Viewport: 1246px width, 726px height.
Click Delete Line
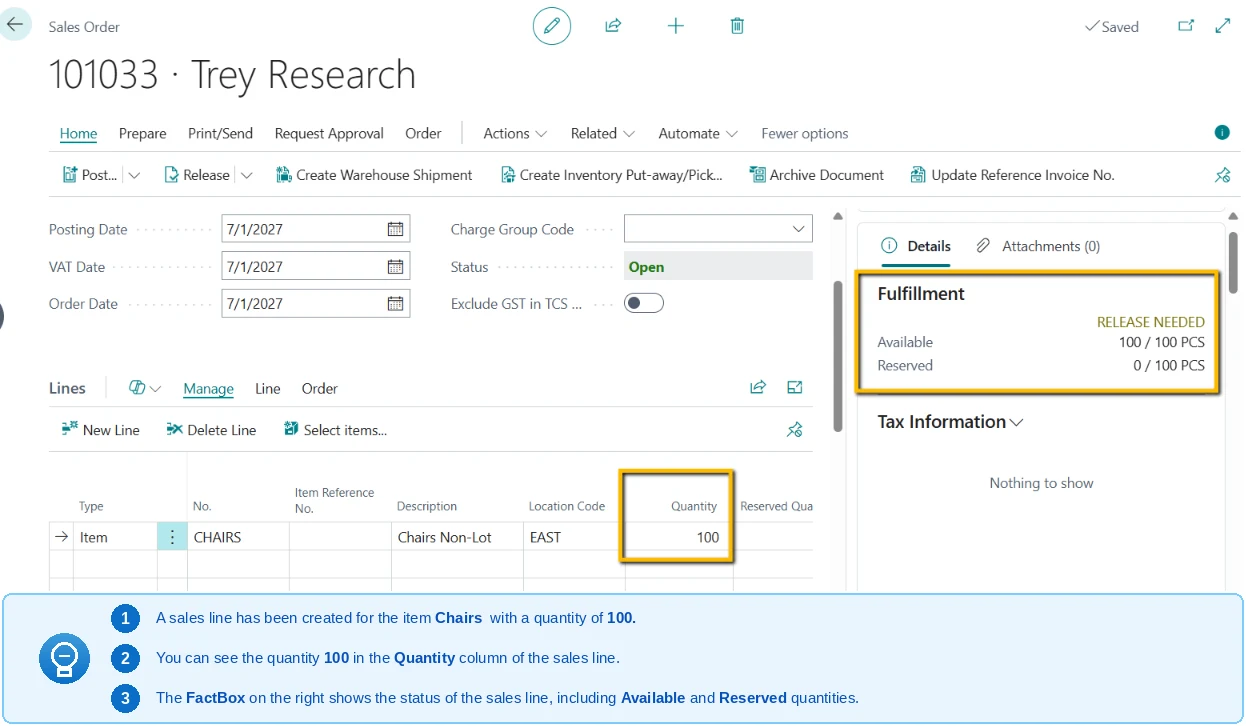click(211, 430)
